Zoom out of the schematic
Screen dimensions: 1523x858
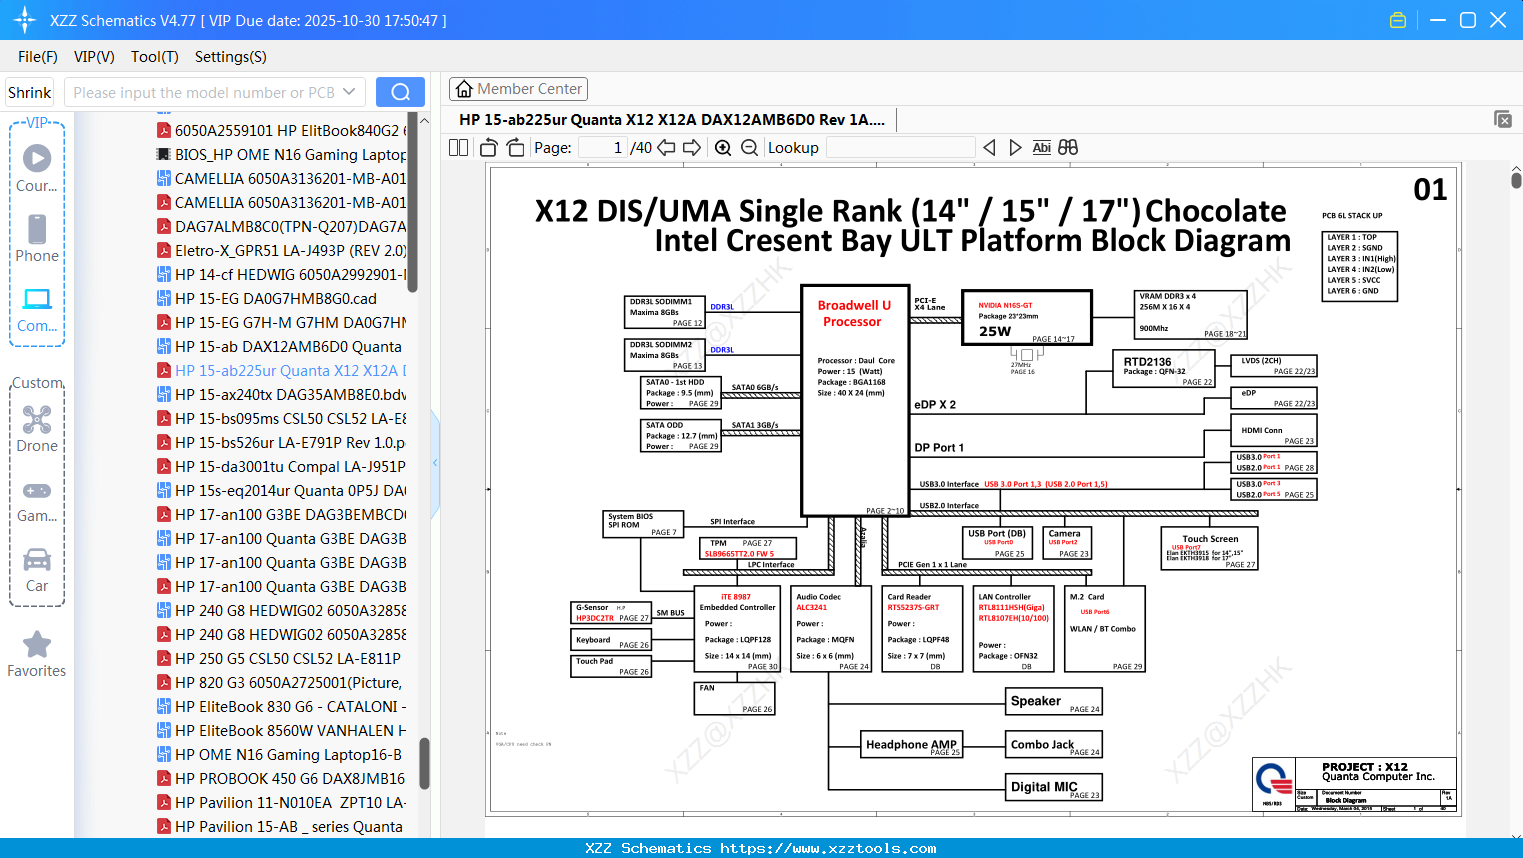coord(750,148)
